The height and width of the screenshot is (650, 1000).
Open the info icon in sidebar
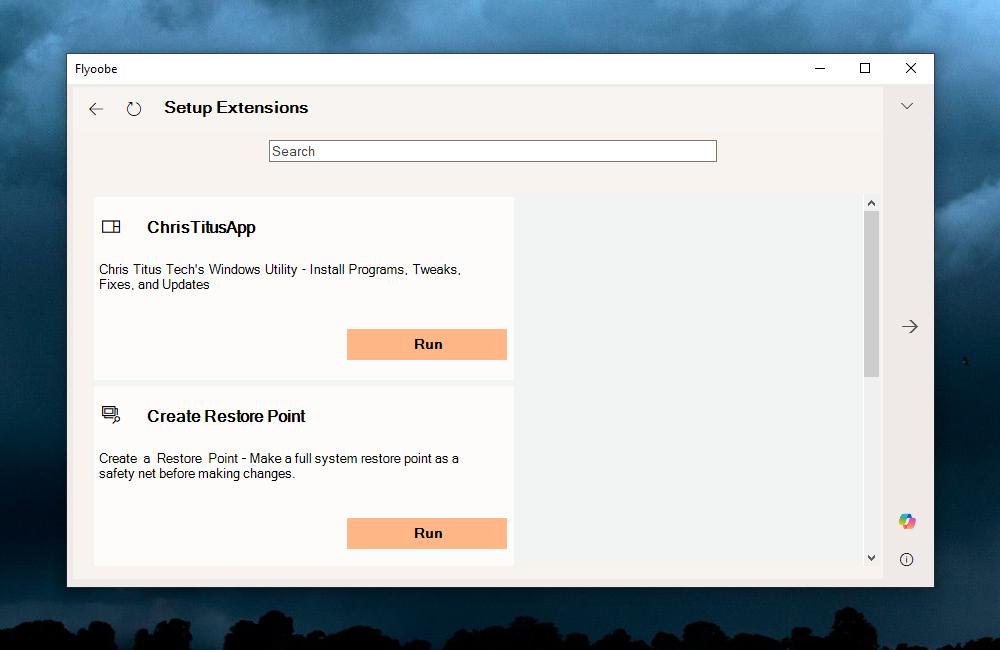pyautogui.click(x=906, y=559)
